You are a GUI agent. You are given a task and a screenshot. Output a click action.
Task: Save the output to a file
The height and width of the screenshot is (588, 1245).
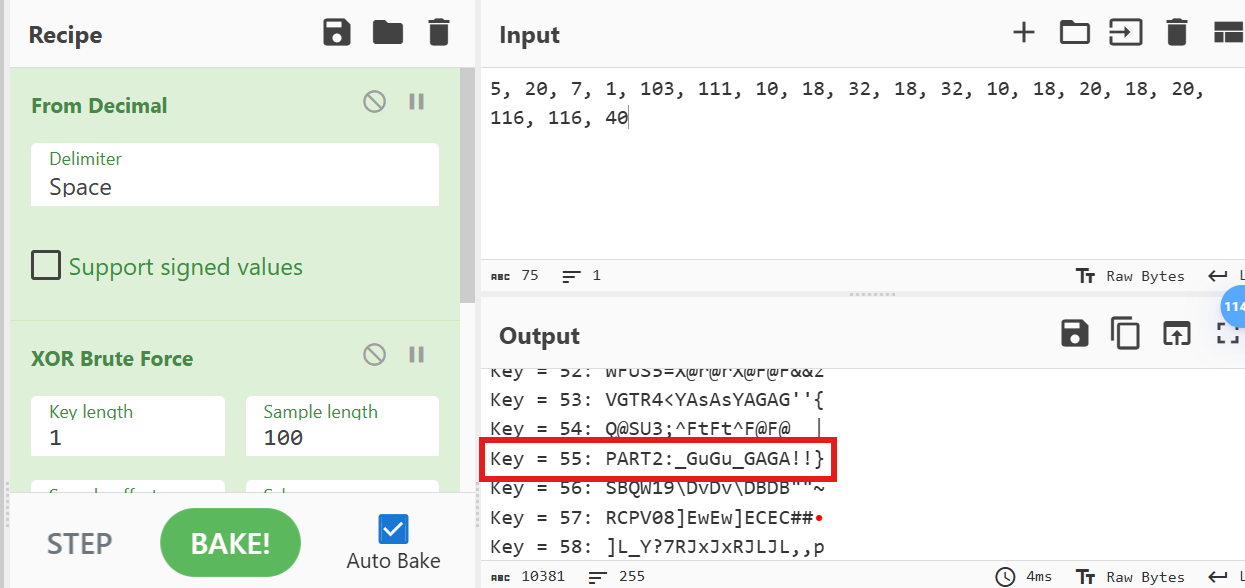pos(1075,334)
